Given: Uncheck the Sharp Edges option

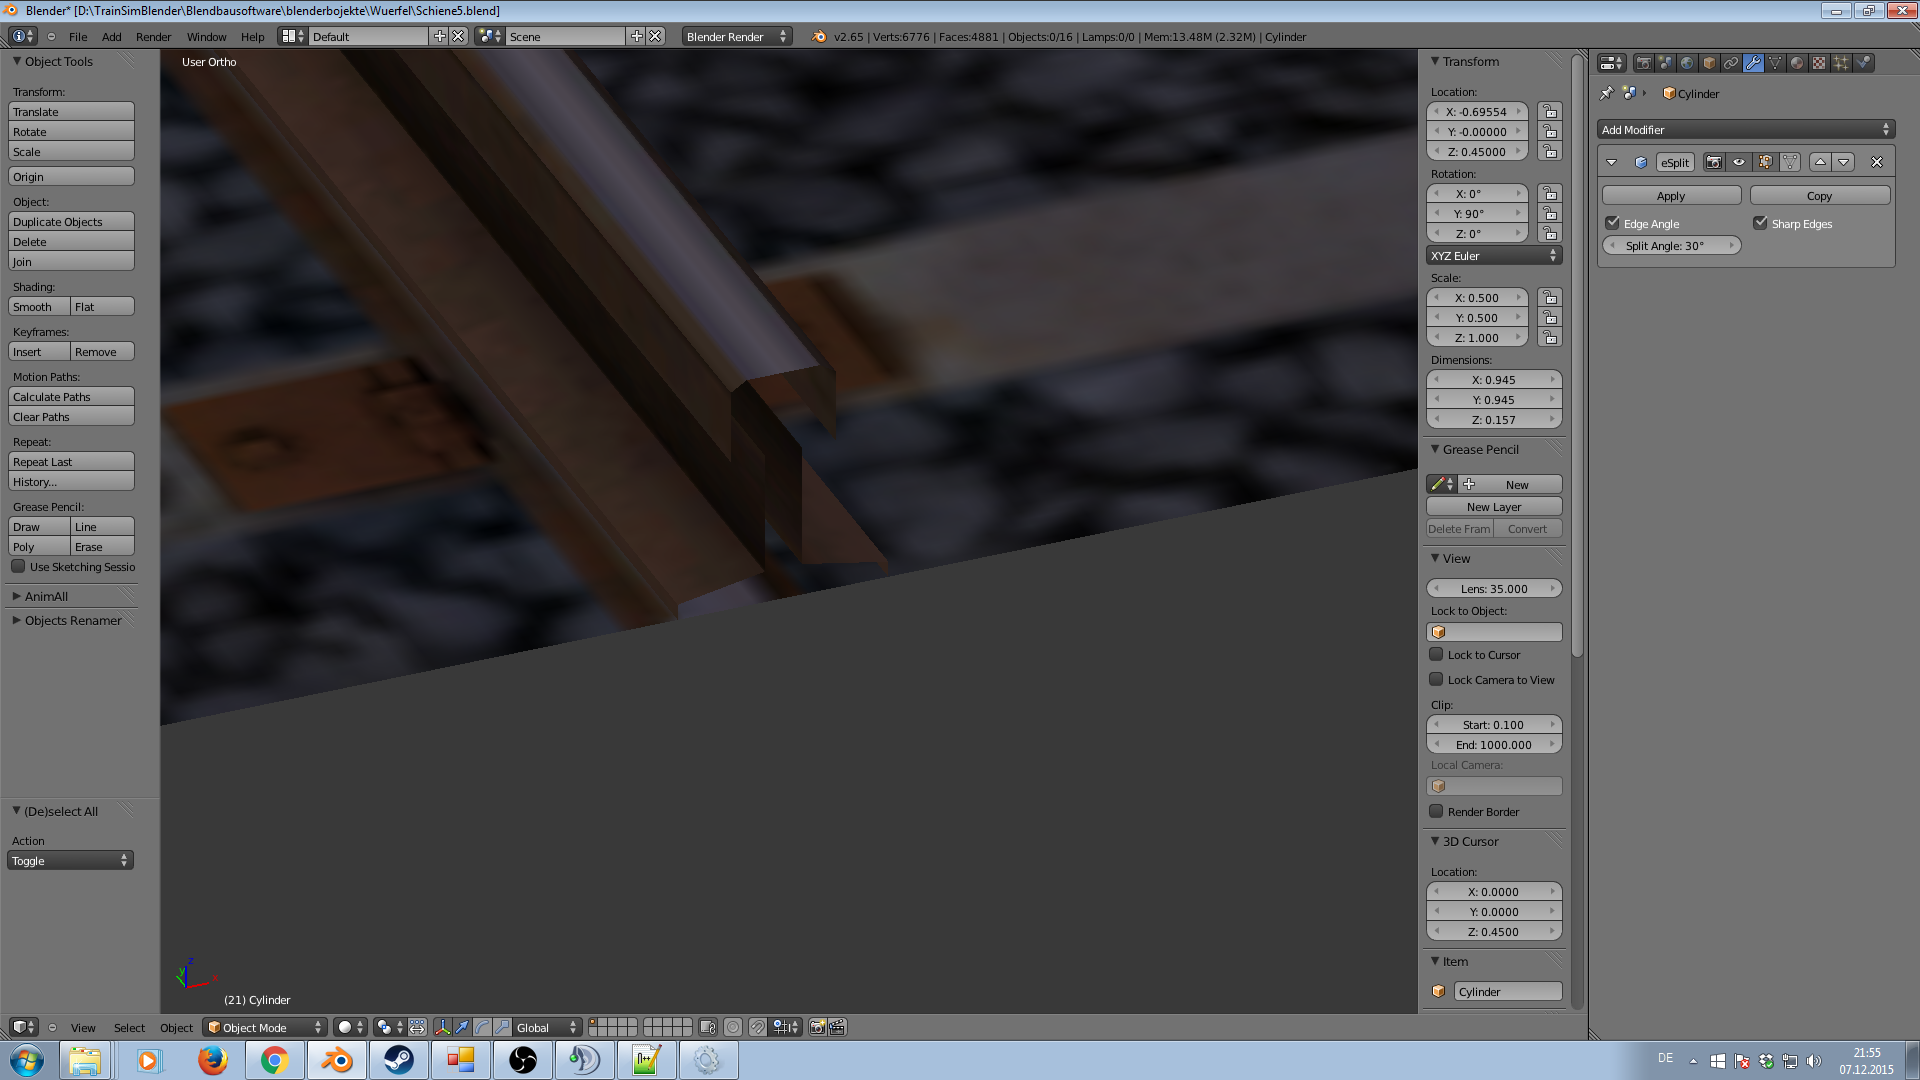Looking at the screenshot, I should (1760, 223).
